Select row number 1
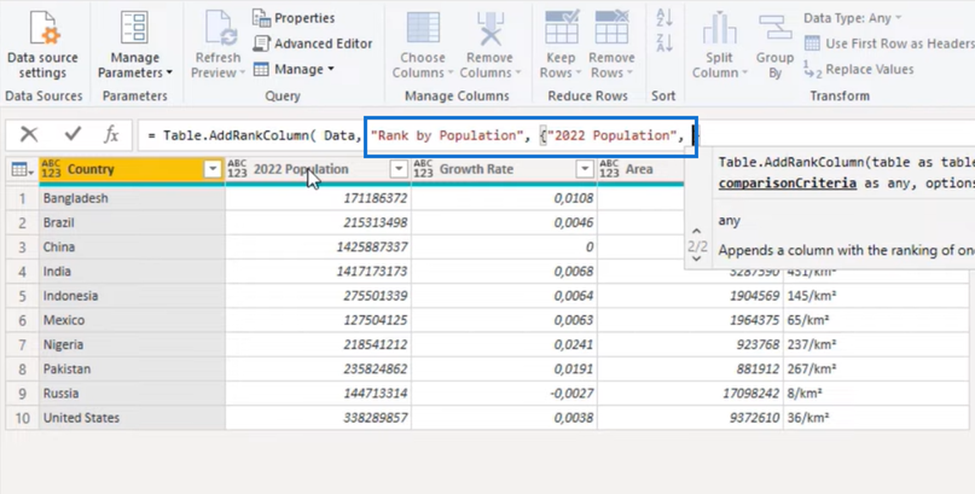The image size is (975, 494). tap(22, 198)
